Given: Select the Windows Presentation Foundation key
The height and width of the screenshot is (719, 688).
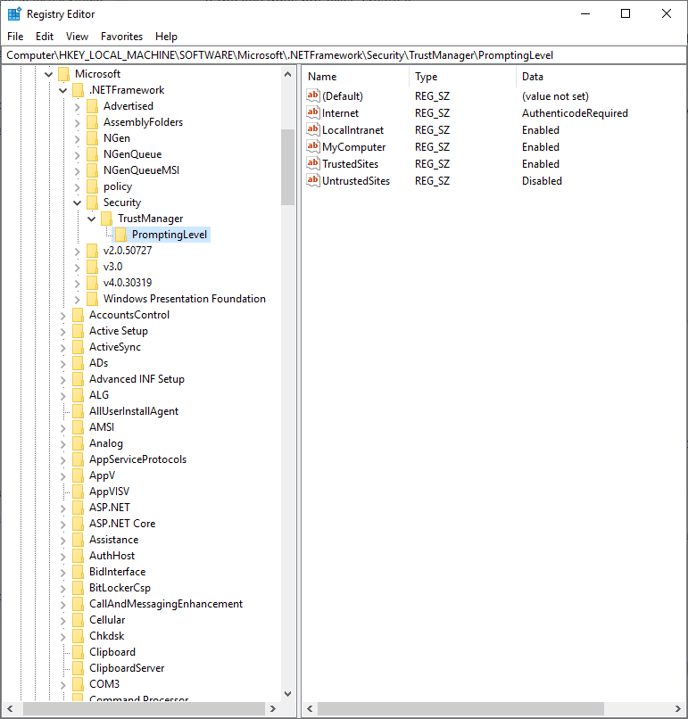Looking at the screenshot, I should click(184, 299).
